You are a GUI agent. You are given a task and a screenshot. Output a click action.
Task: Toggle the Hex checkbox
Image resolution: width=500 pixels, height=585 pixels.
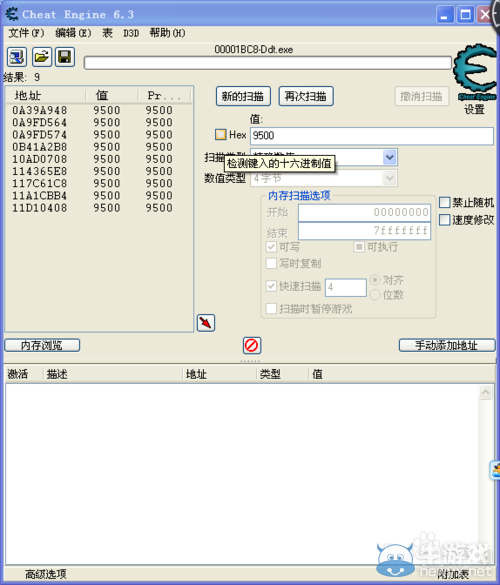[221, 135]
